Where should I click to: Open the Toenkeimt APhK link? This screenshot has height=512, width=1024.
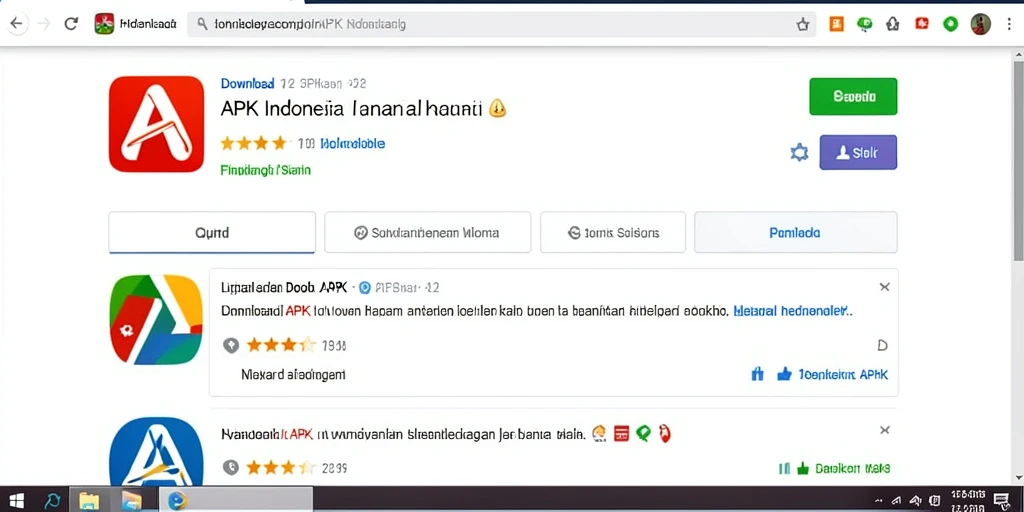click(x=843, y=375)
